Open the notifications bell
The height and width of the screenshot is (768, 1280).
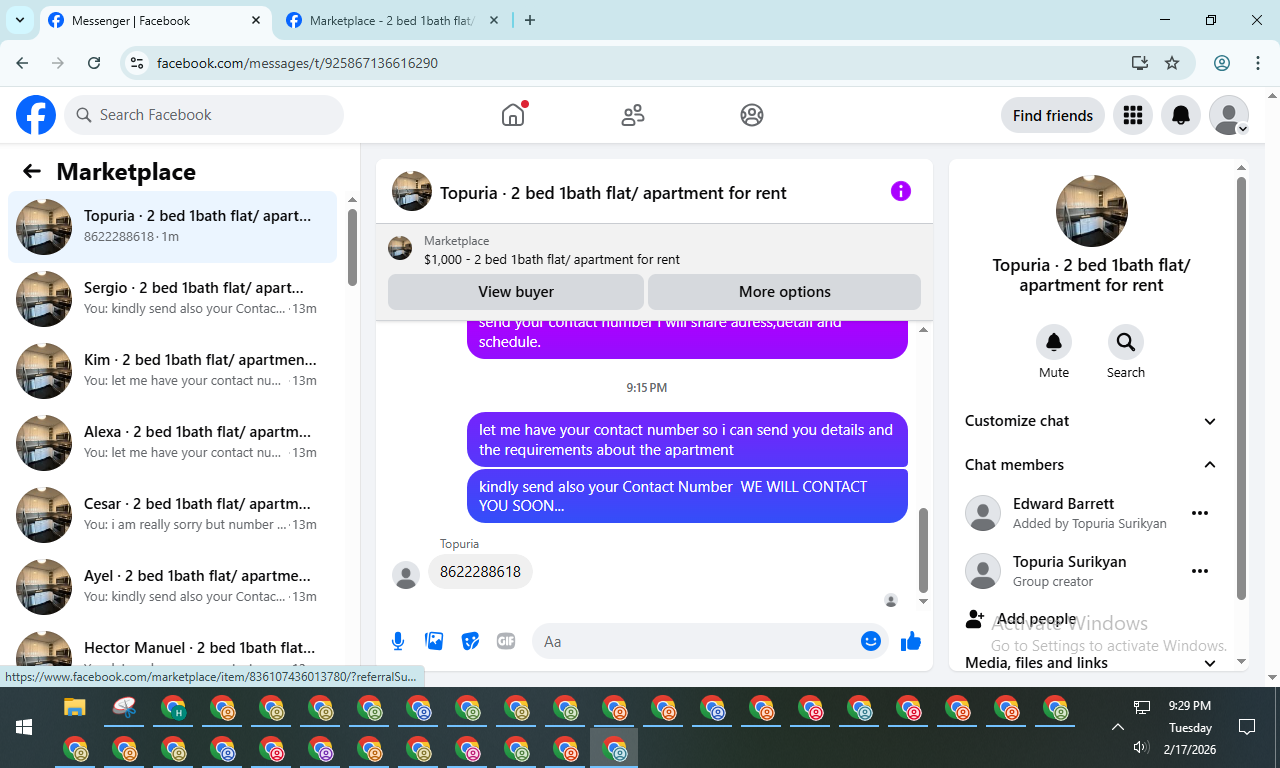(1181, 115)
